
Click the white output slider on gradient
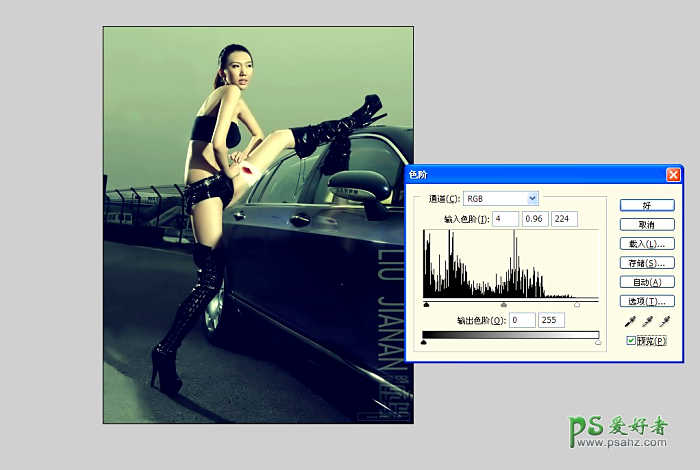[x=598, y=342]
